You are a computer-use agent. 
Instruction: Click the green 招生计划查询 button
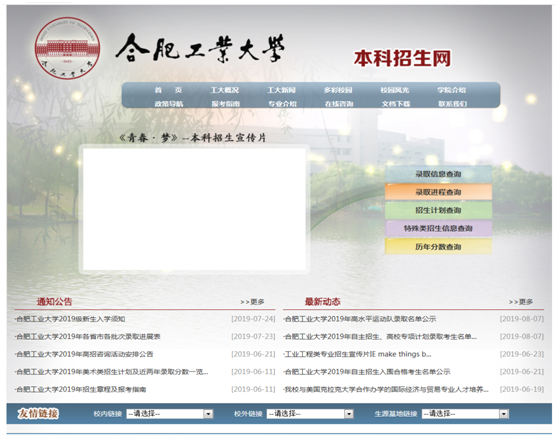pyautogui.click(x=438, y=210)
